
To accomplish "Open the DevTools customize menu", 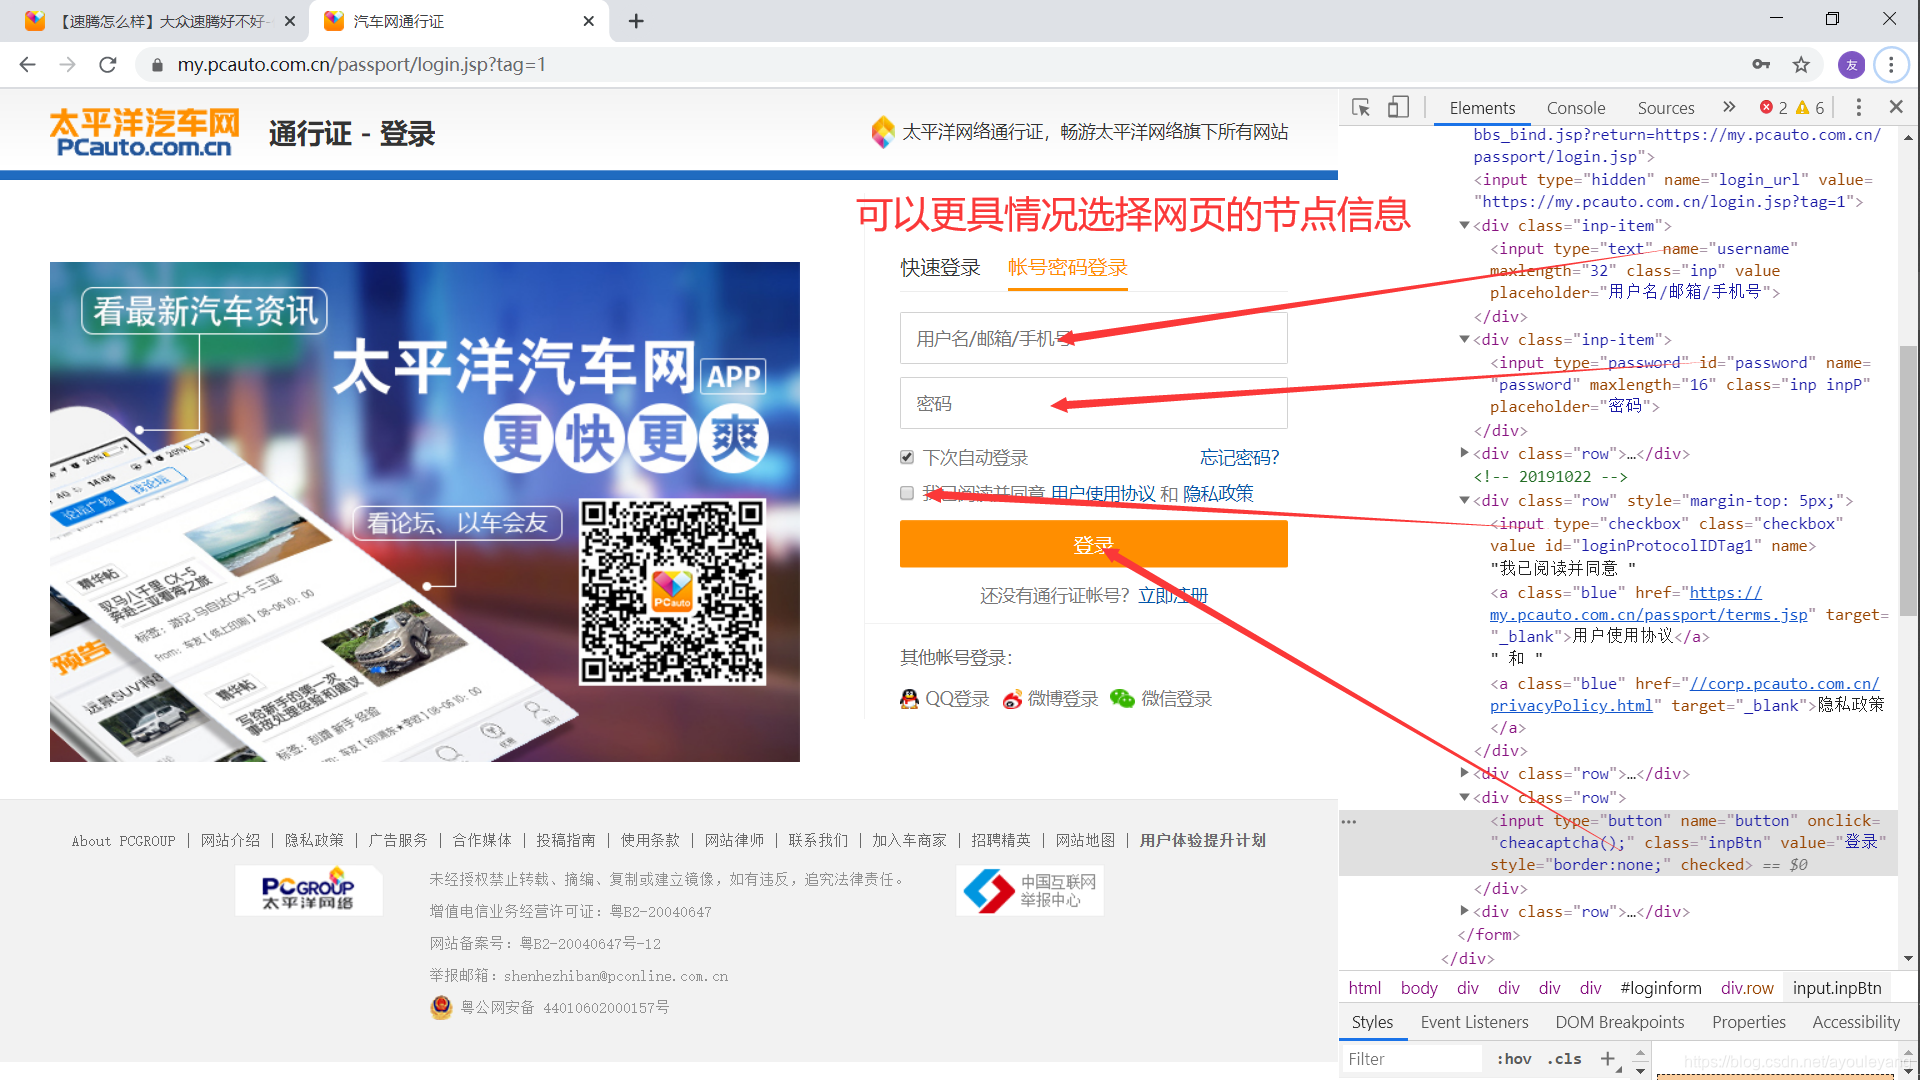I will pos(1858,107).
